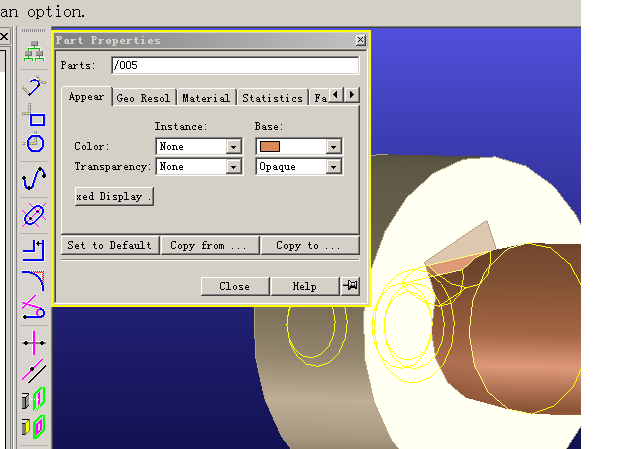640x449 pixels.
Task: Select the magenta tangent trim tool
Action: [34, 307]
